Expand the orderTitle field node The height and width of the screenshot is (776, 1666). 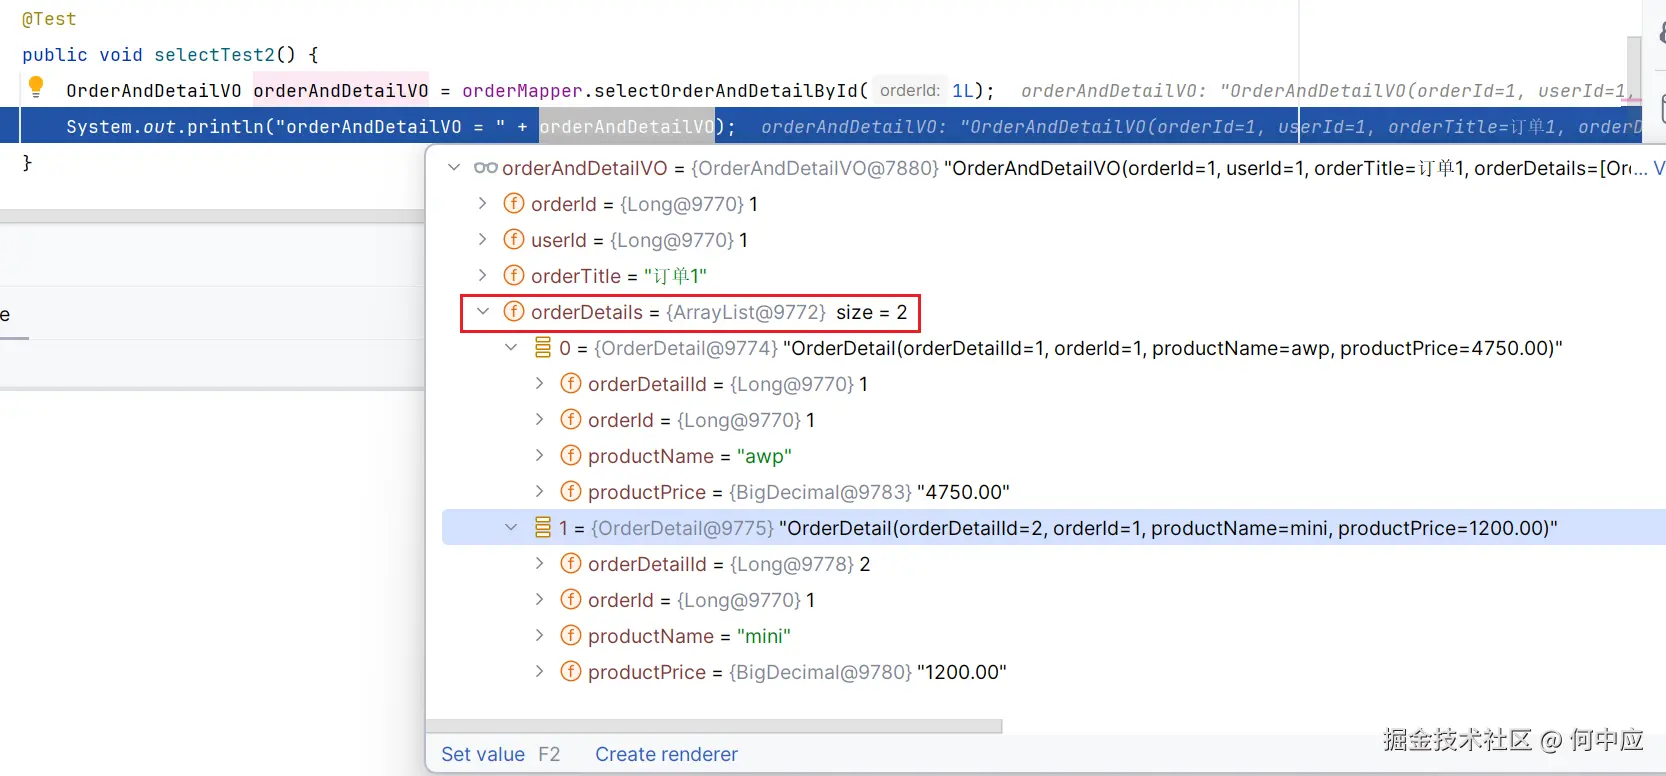pyautogui.click(x=483, y=276)
